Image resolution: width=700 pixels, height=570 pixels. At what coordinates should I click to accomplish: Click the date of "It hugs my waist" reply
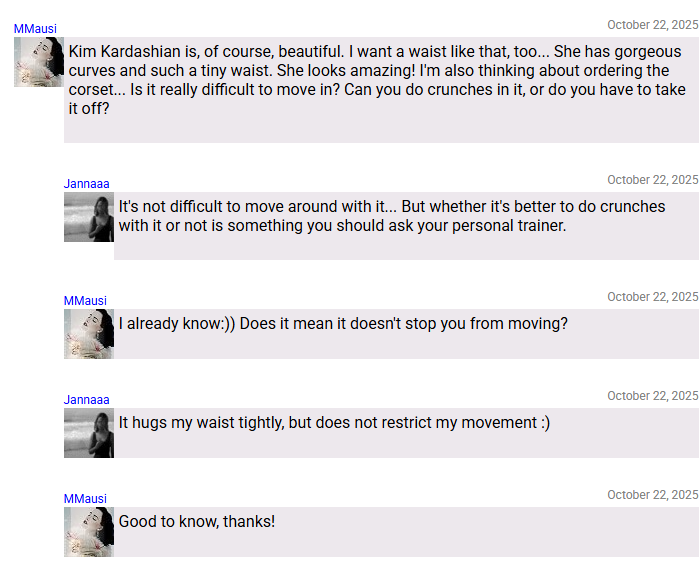click(x=652, y=396)
